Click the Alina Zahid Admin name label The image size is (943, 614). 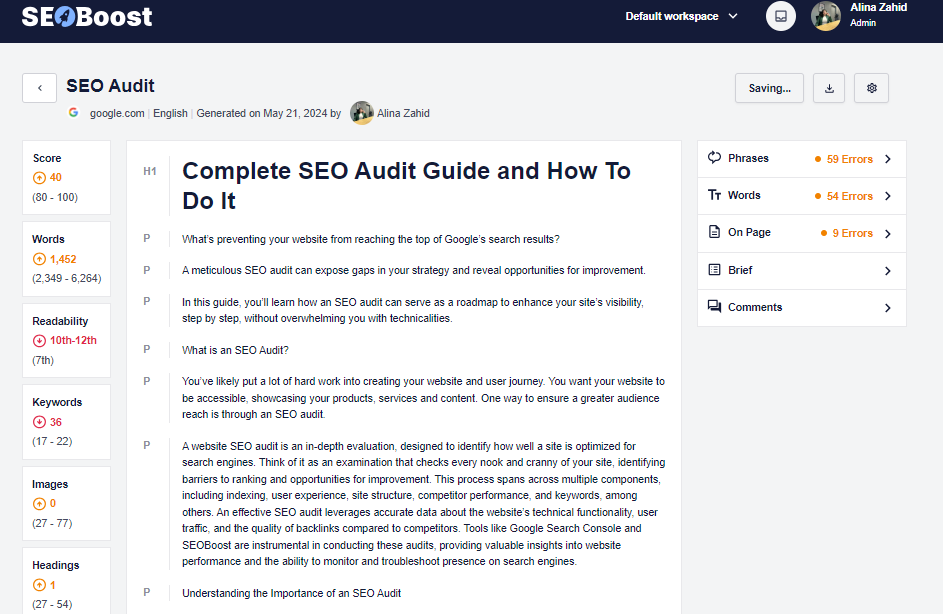click(x=878, y=14)
